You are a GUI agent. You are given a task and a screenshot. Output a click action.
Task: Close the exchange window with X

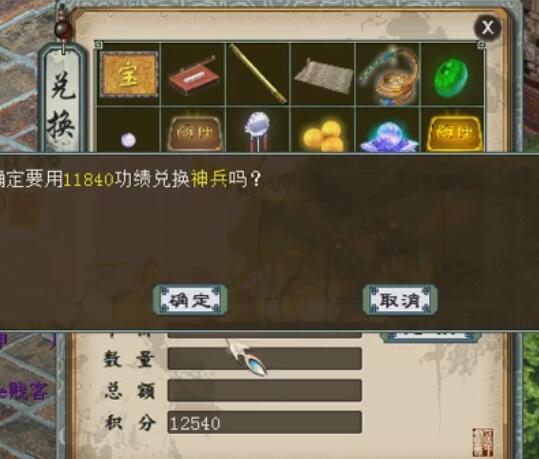pyautogui.click(x=487, y=28)
